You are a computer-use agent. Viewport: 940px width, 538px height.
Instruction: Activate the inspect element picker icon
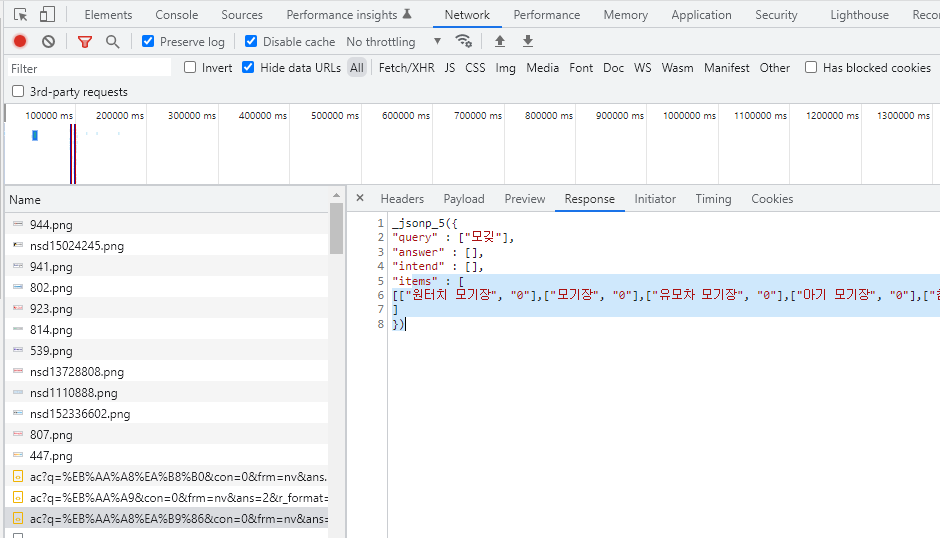point(20,14)
